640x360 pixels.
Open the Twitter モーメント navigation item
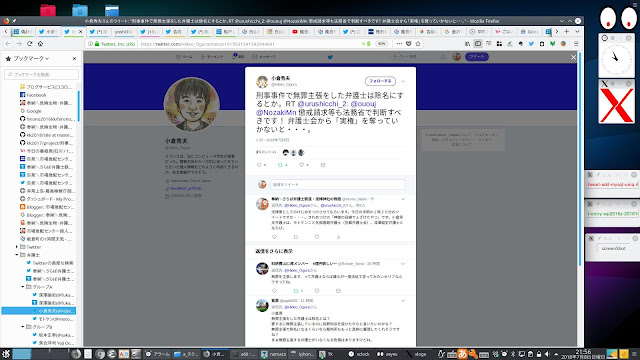click(x=212, y=57)
